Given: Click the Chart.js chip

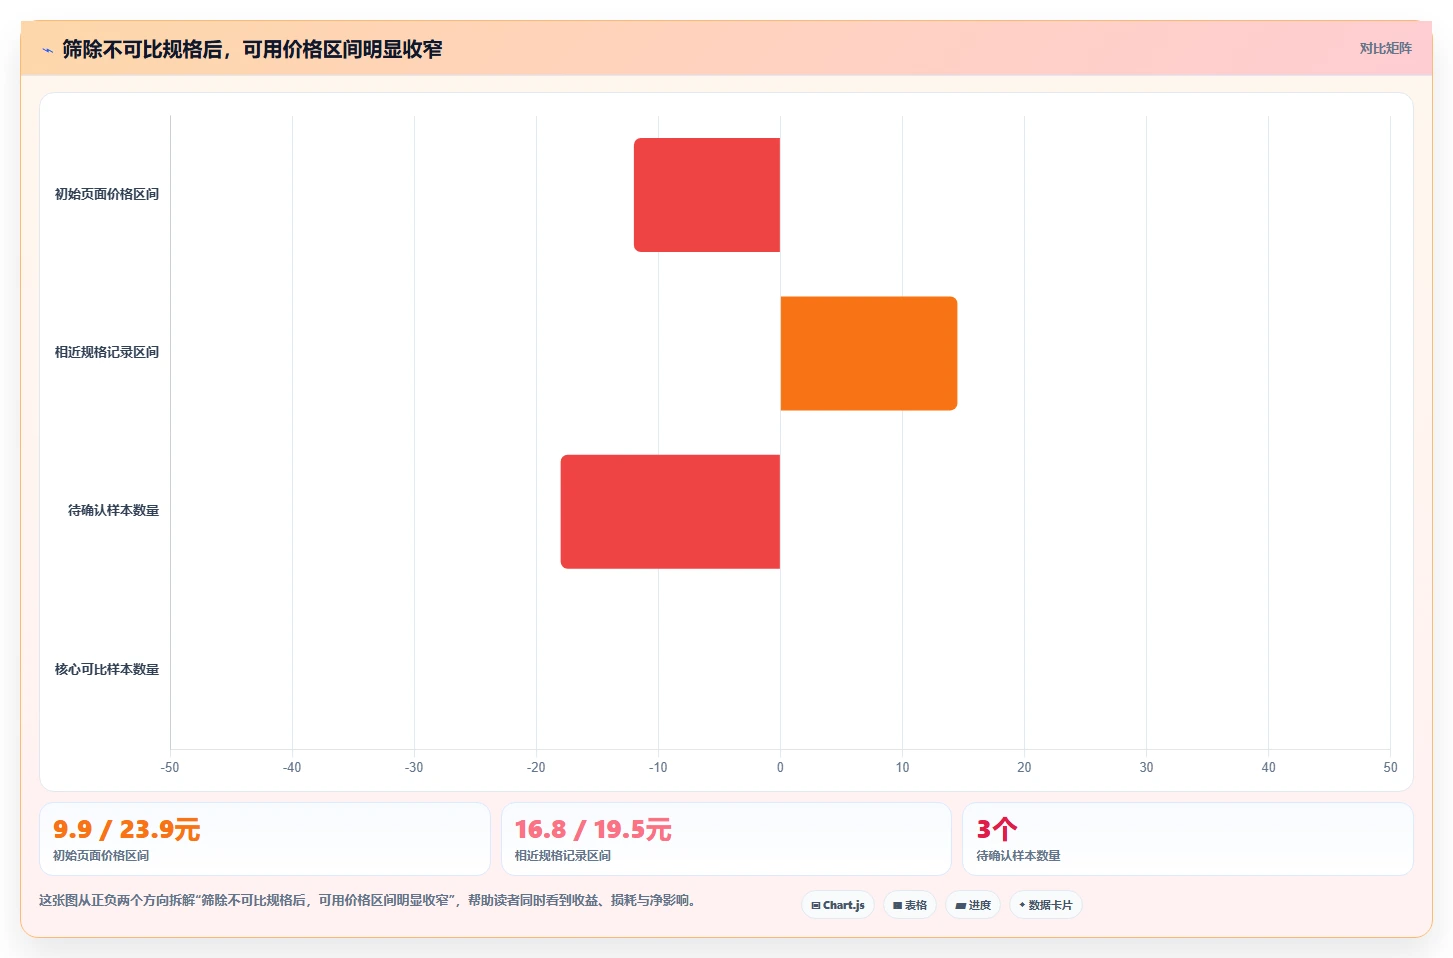Looking at the screenshot, I should coord(838,905).
